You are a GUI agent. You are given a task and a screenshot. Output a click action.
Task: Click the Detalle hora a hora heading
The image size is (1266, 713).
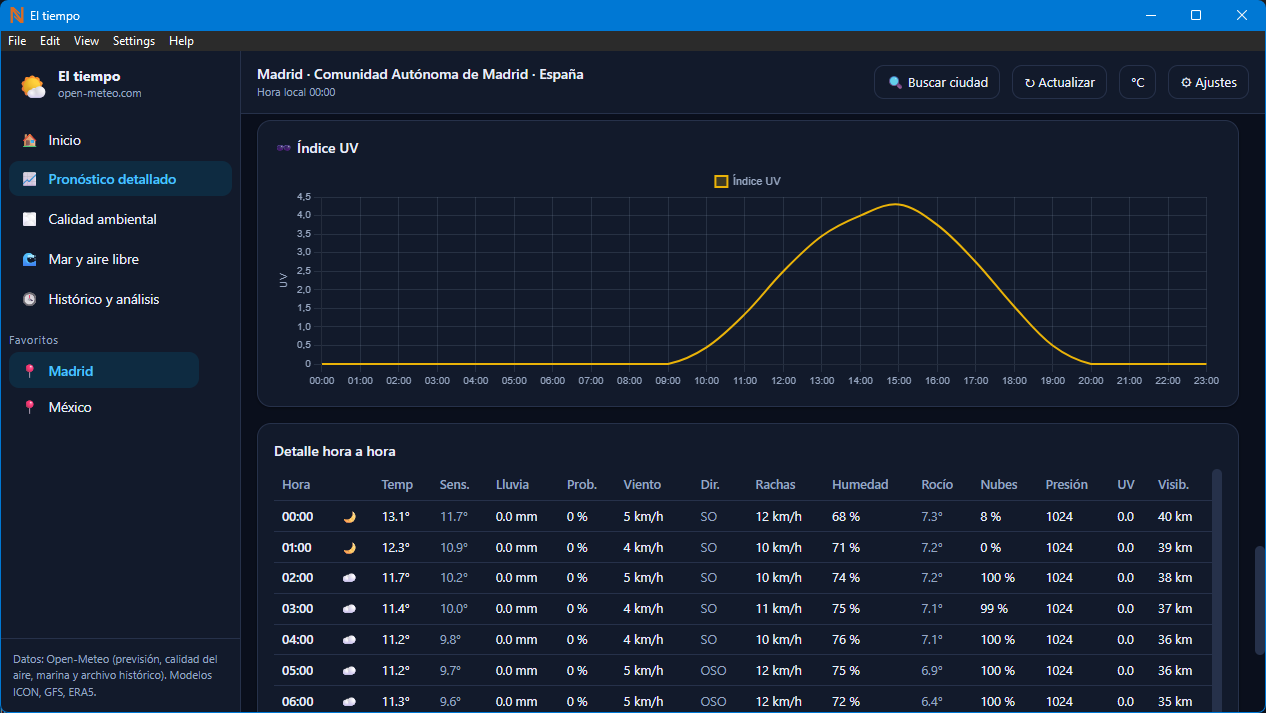(x=335, y=452)
